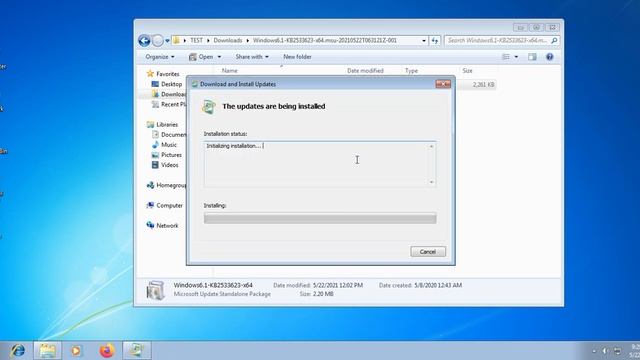Screen dimensions: 640x360
Task: Close the Download and Install Updates dialog
Action: [x=443, y=84]
